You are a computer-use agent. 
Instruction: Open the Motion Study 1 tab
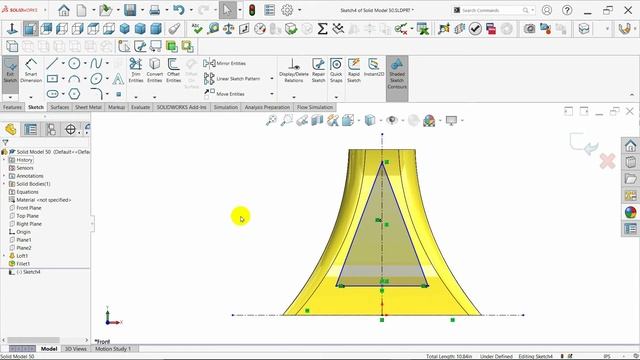tap(113, 349)
